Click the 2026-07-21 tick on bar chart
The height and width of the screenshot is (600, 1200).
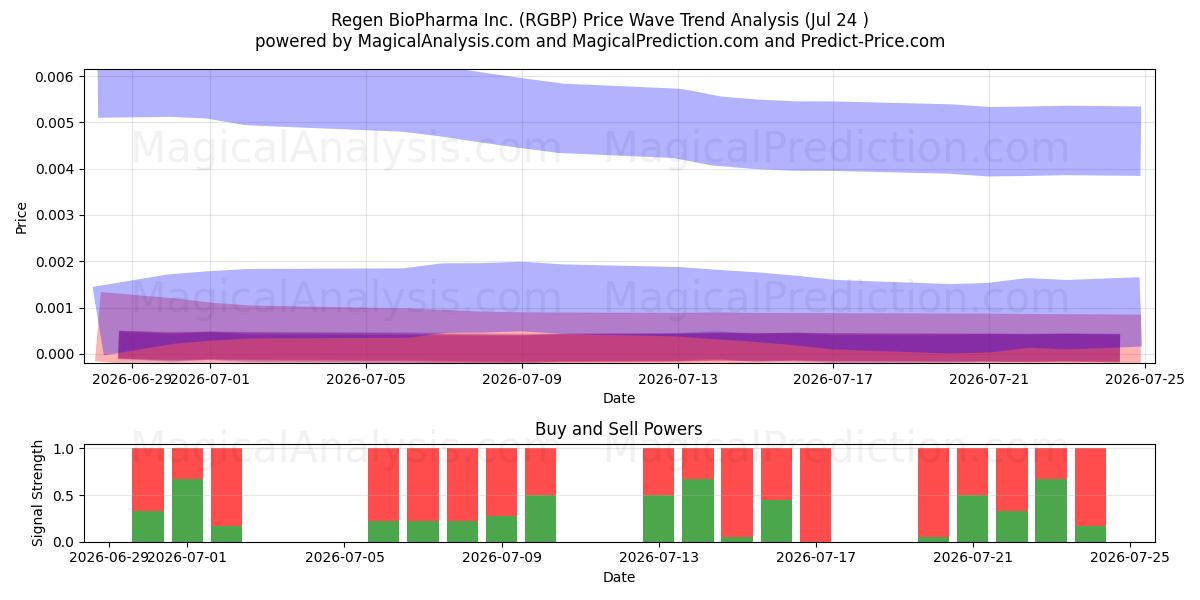click(x=973, y=557)
